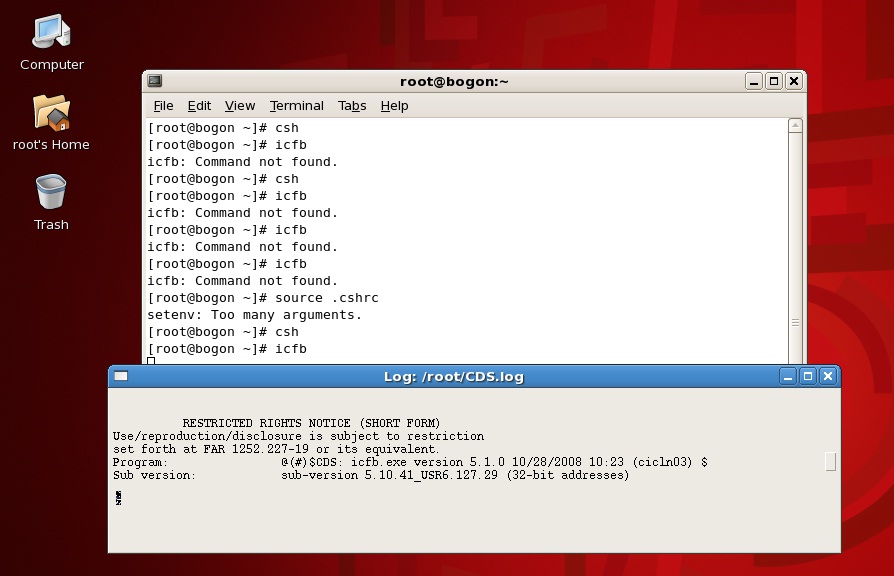The width and height of the screenshot is (894, 576).
Task: Open the Terminal menu
Action: tap(296, 106)
